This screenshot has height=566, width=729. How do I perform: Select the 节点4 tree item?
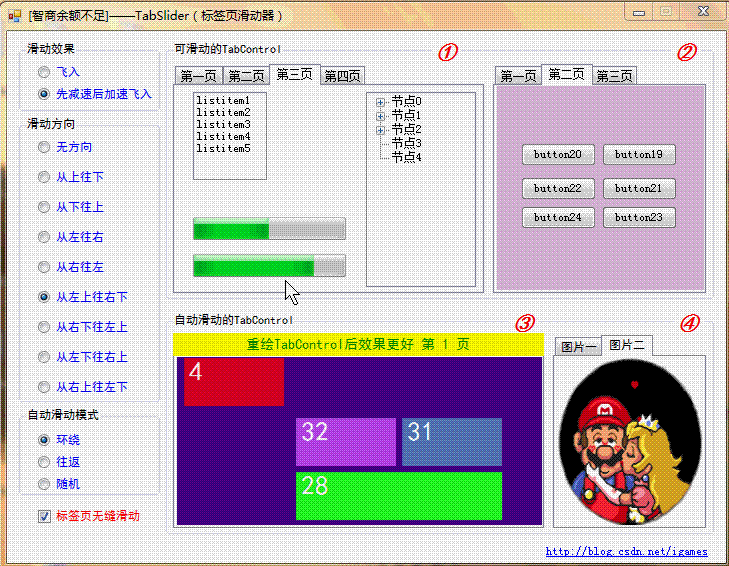(x=406, y=157)
